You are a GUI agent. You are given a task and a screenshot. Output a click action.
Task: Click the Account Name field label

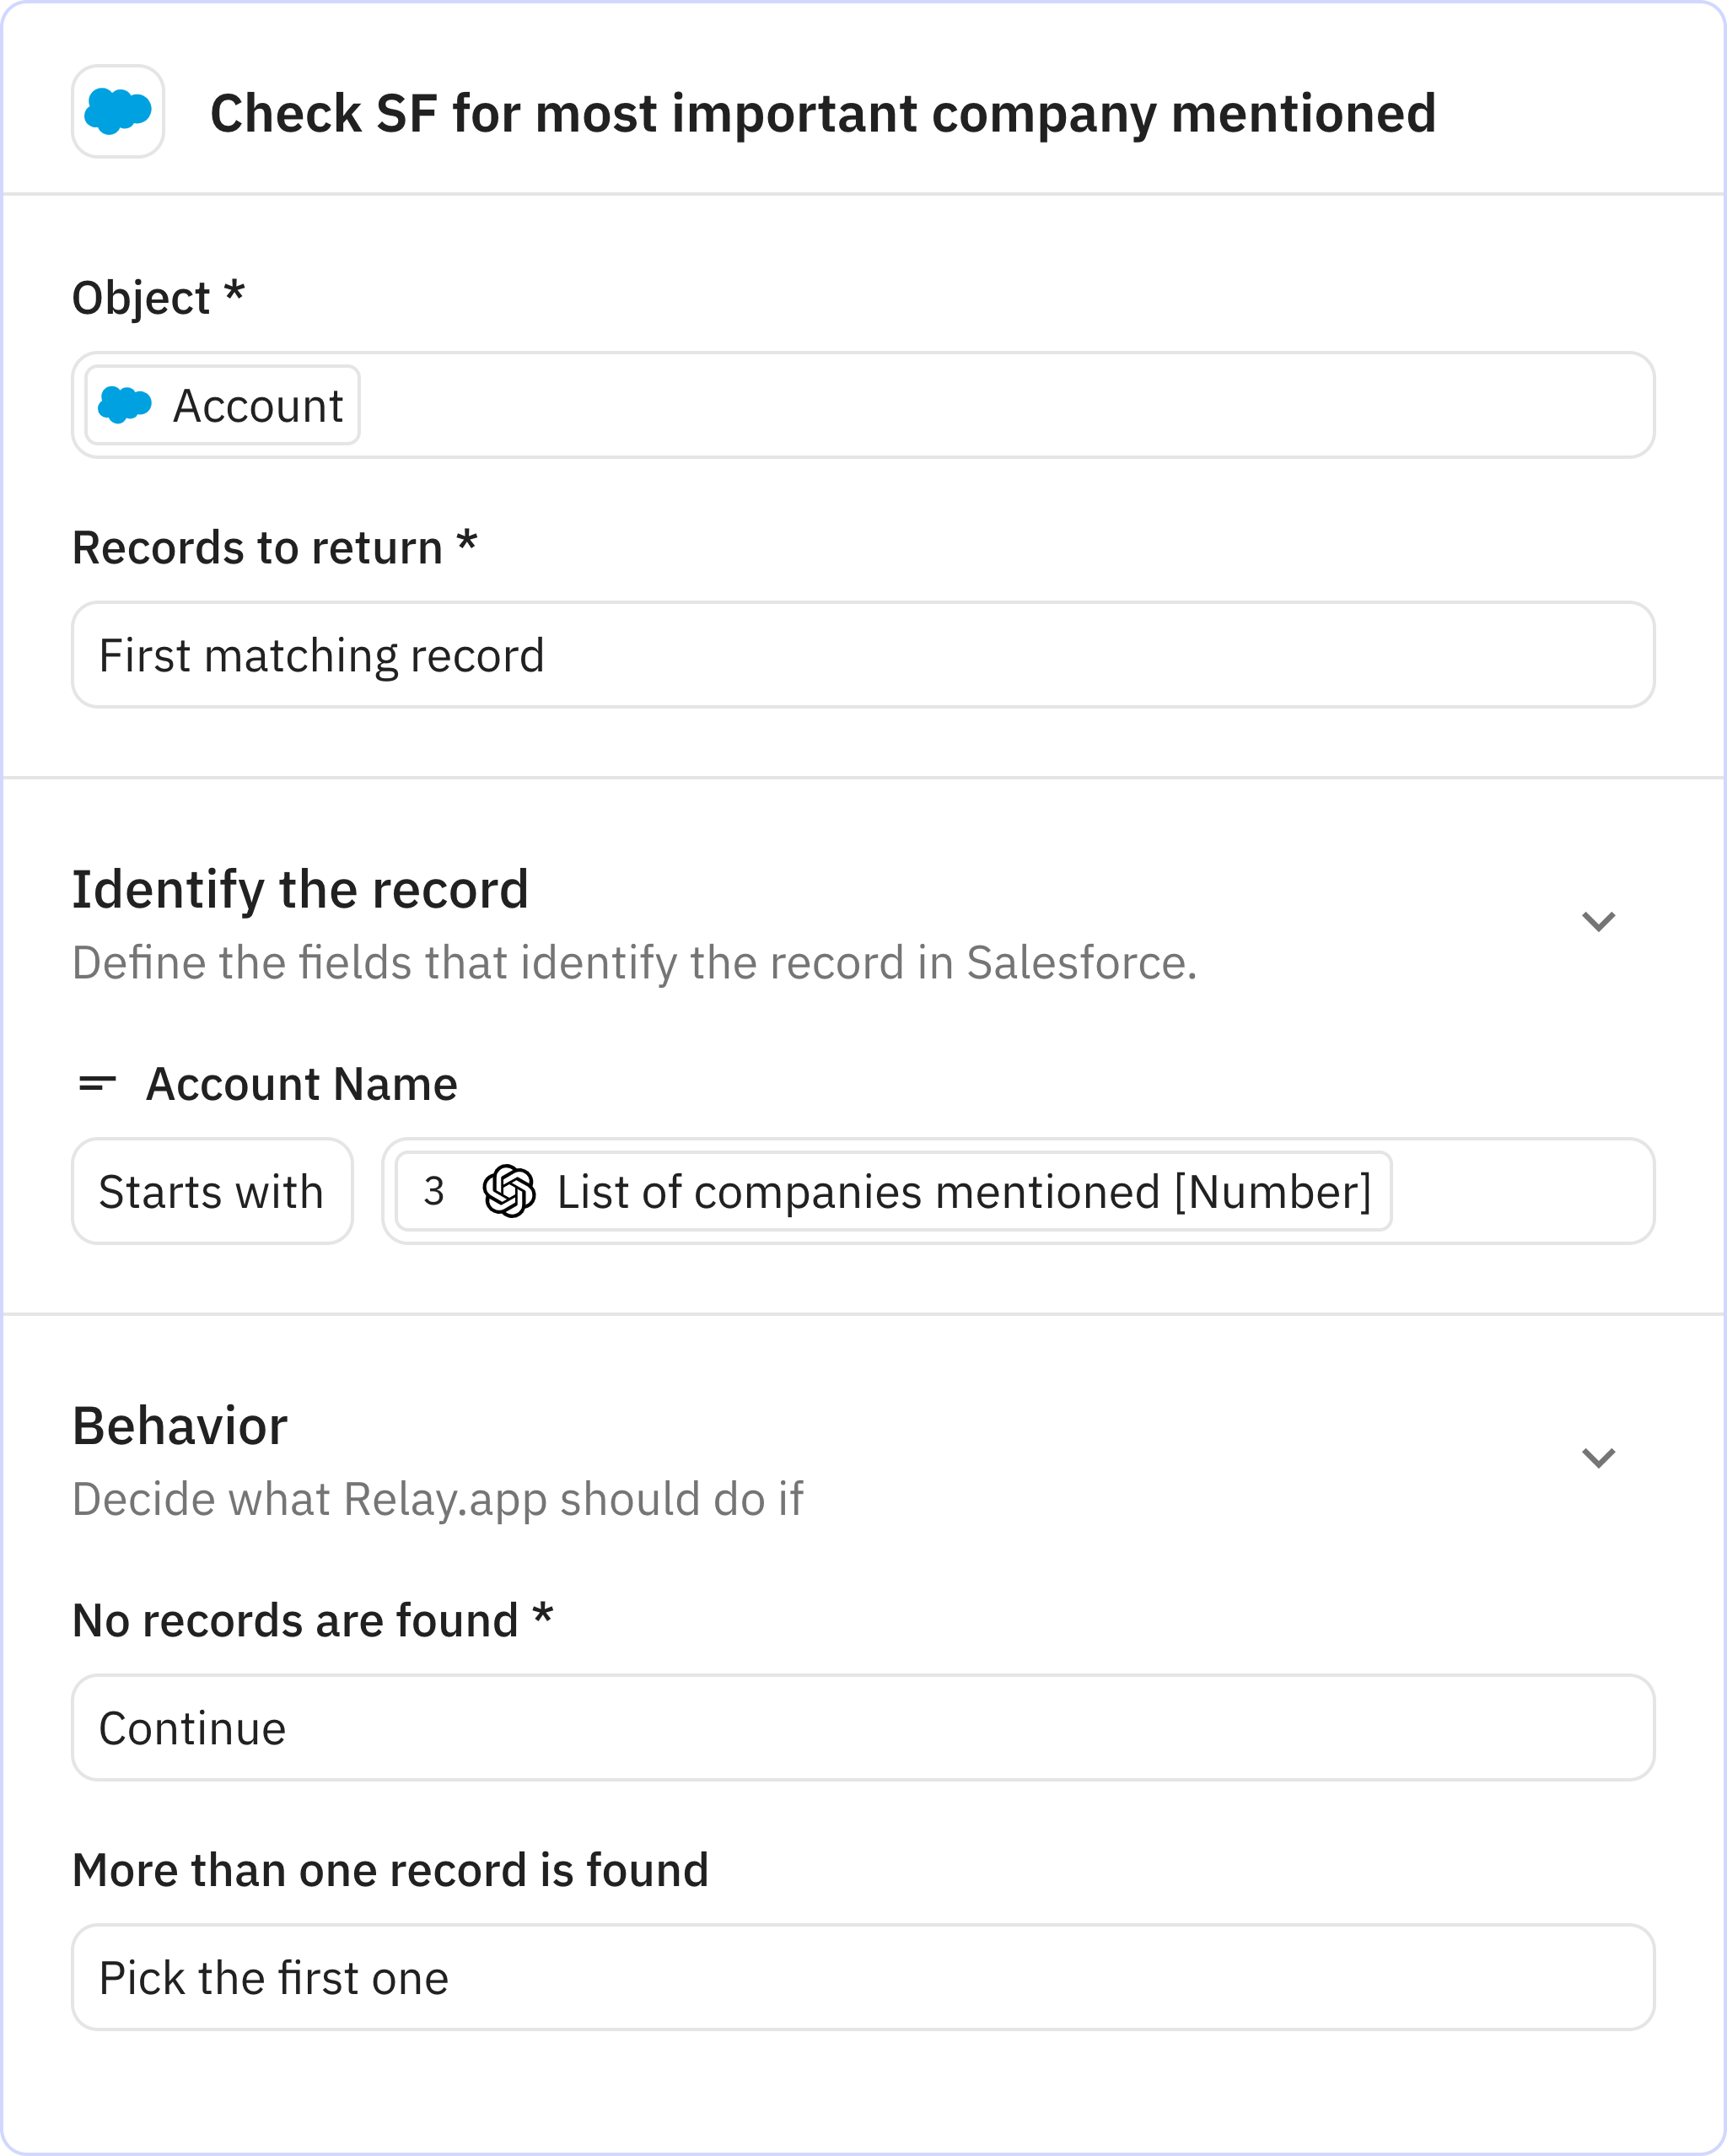coord(301,1084)
